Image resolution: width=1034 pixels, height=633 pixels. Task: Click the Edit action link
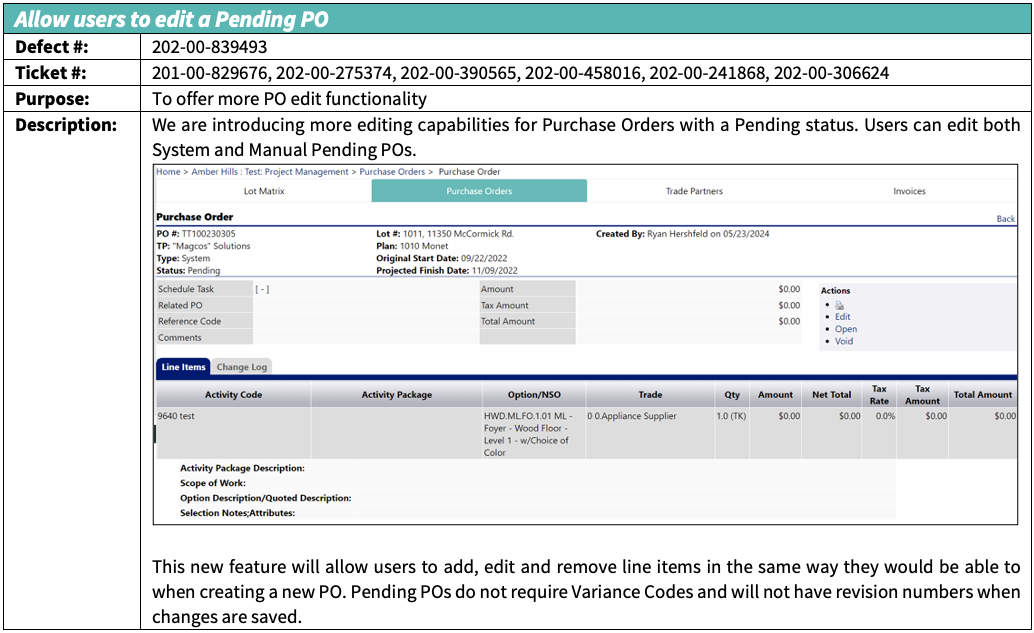pyautogui.click(x=842, y=317)
